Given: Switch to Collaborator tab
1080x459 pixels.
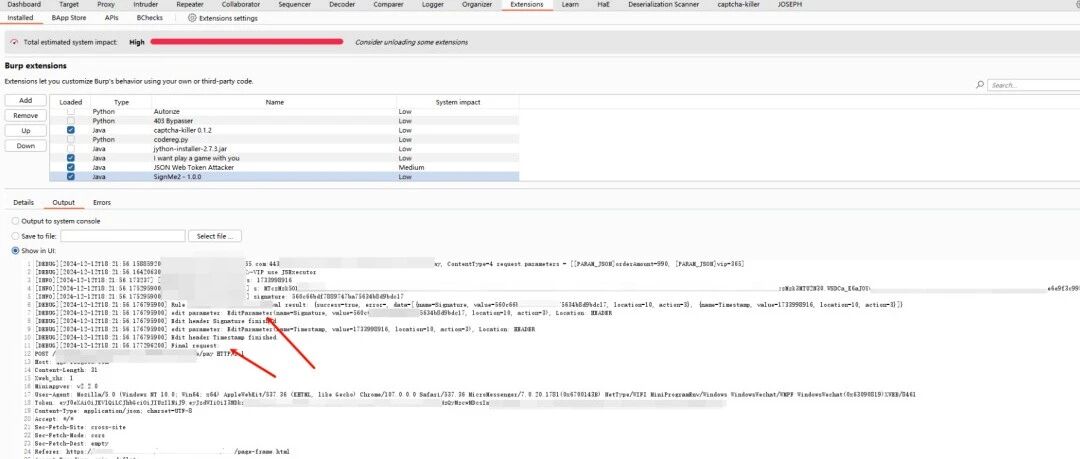Looking at the screenshot, I should (x=240, y=4).
